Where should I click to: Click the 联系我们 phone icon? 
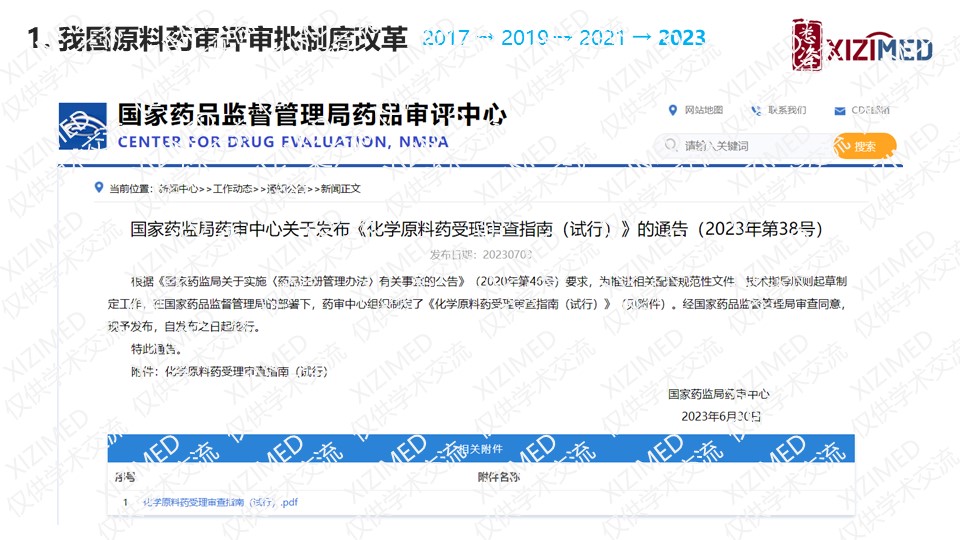757,110
